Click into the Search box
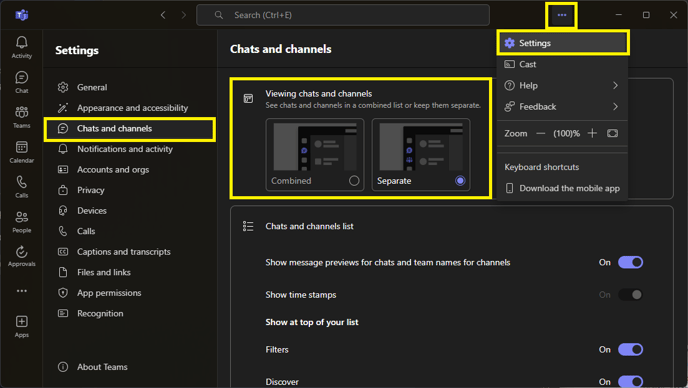Screen dimensions: 688x388 343,15
